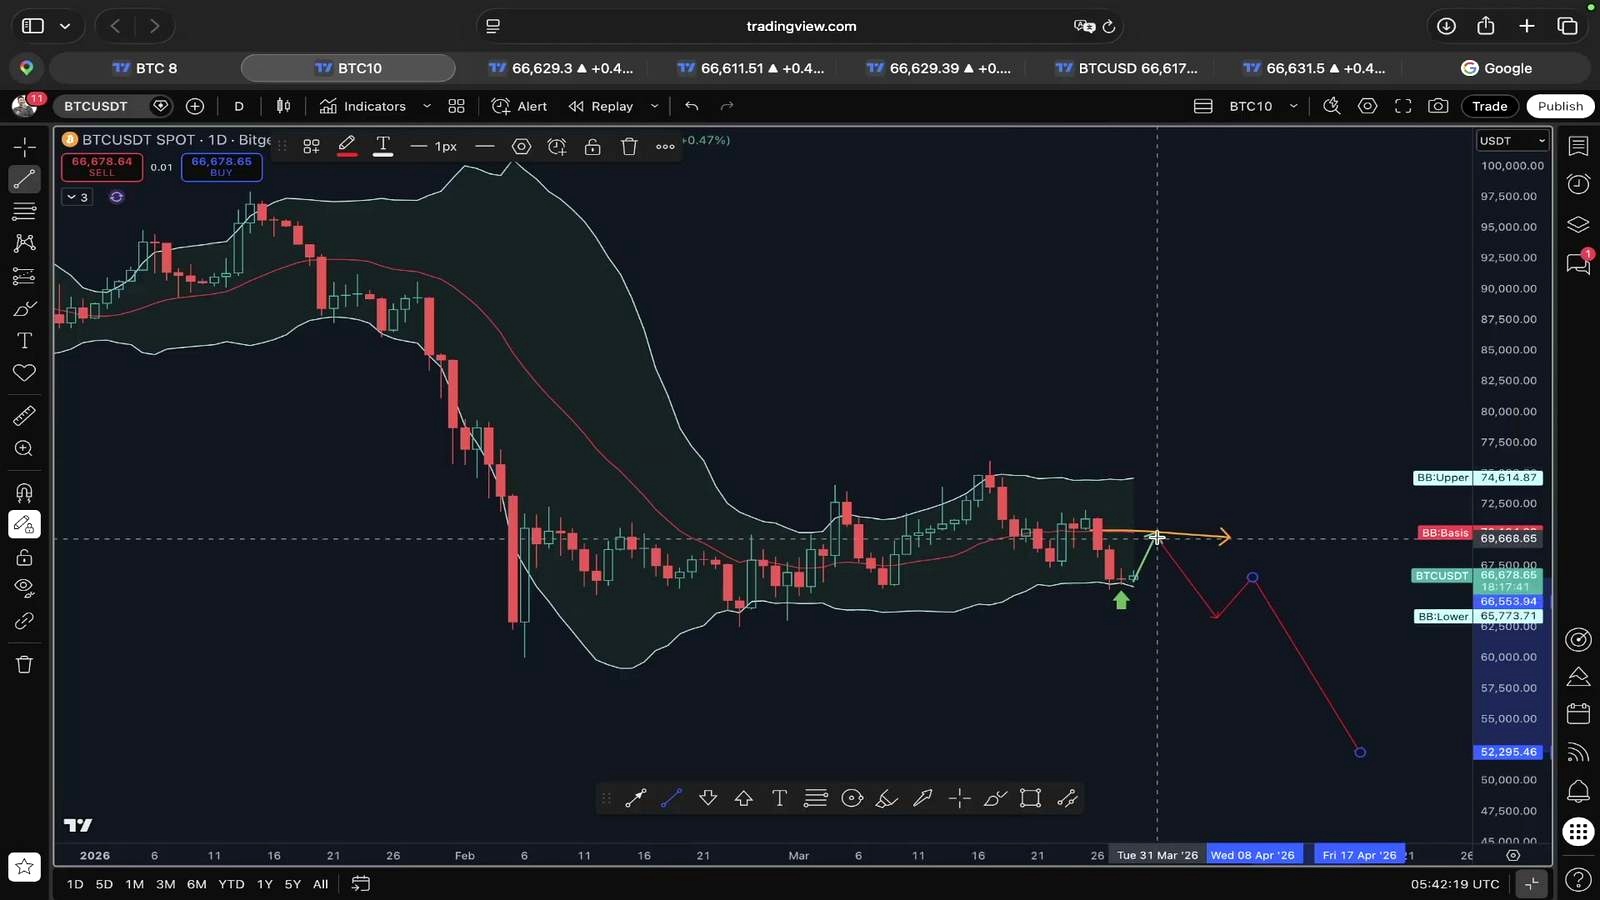The image size is (1600, 900).
Task: Open go to date calendar icon
Action: click(x=361, y=884)
